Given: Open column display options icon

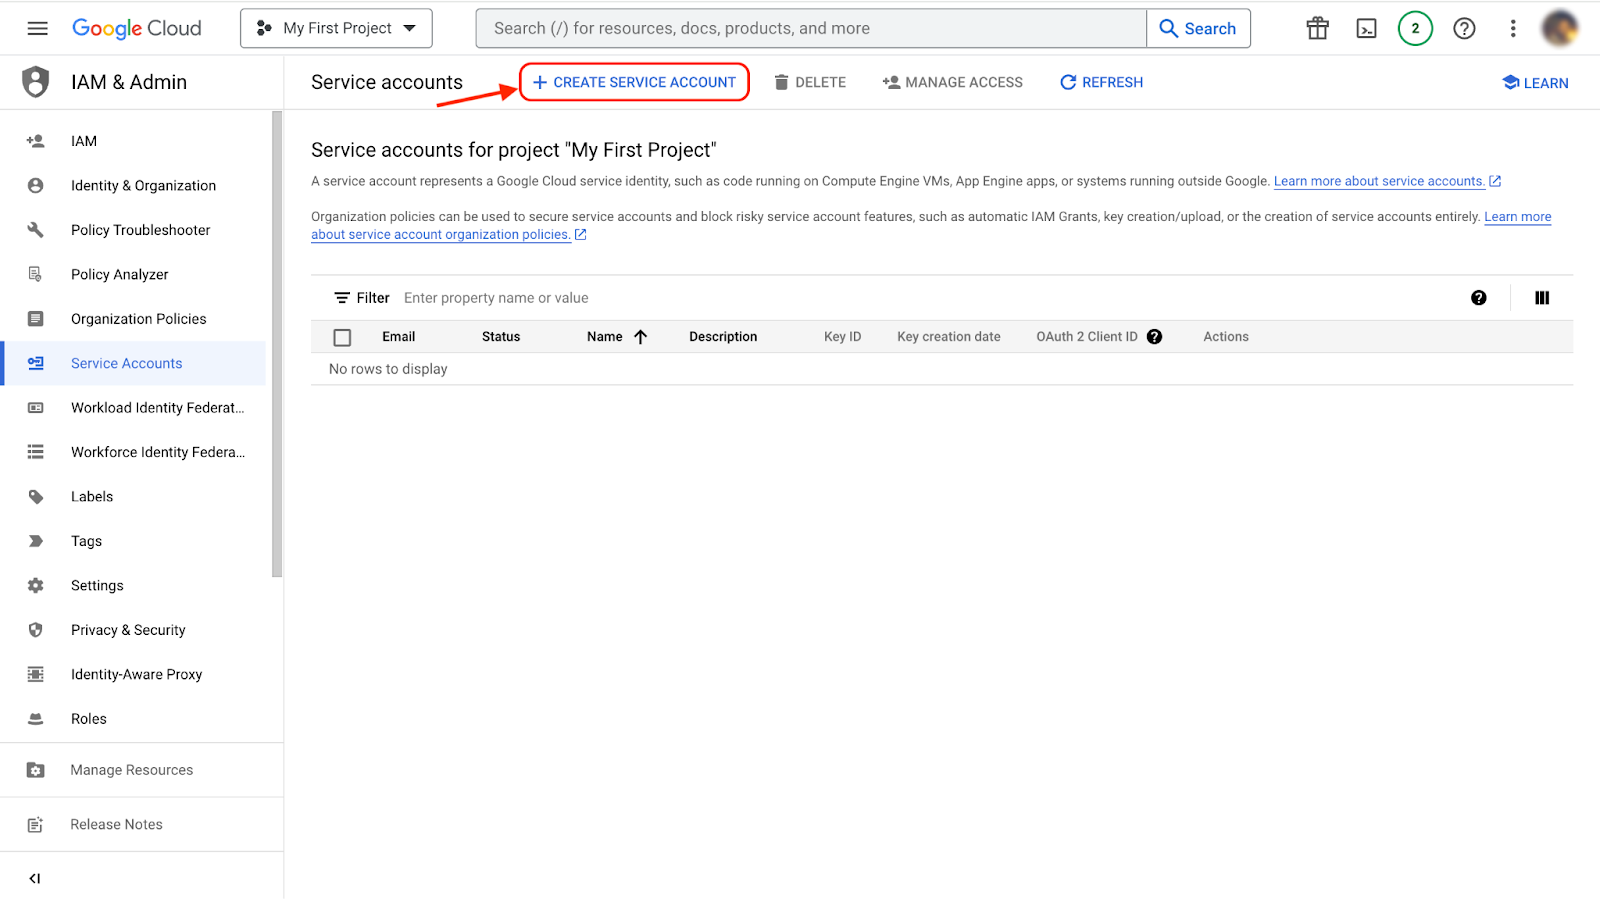Looking at the screenshot, I should 1542,298.
